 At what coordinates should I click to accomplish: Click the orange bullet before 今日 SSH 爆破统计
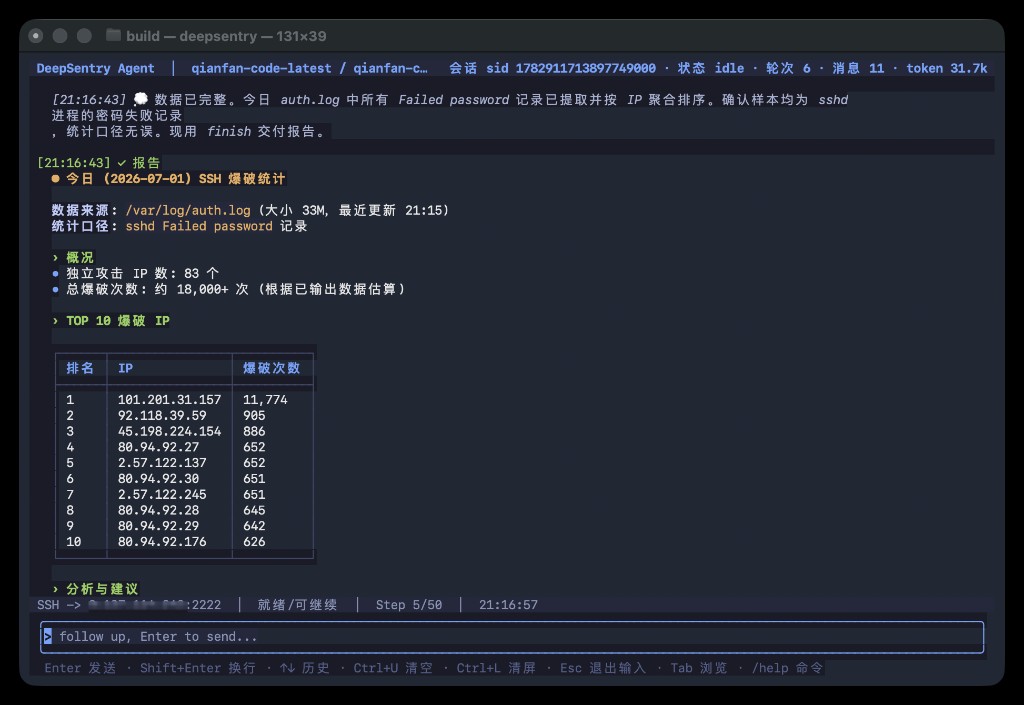56,179
